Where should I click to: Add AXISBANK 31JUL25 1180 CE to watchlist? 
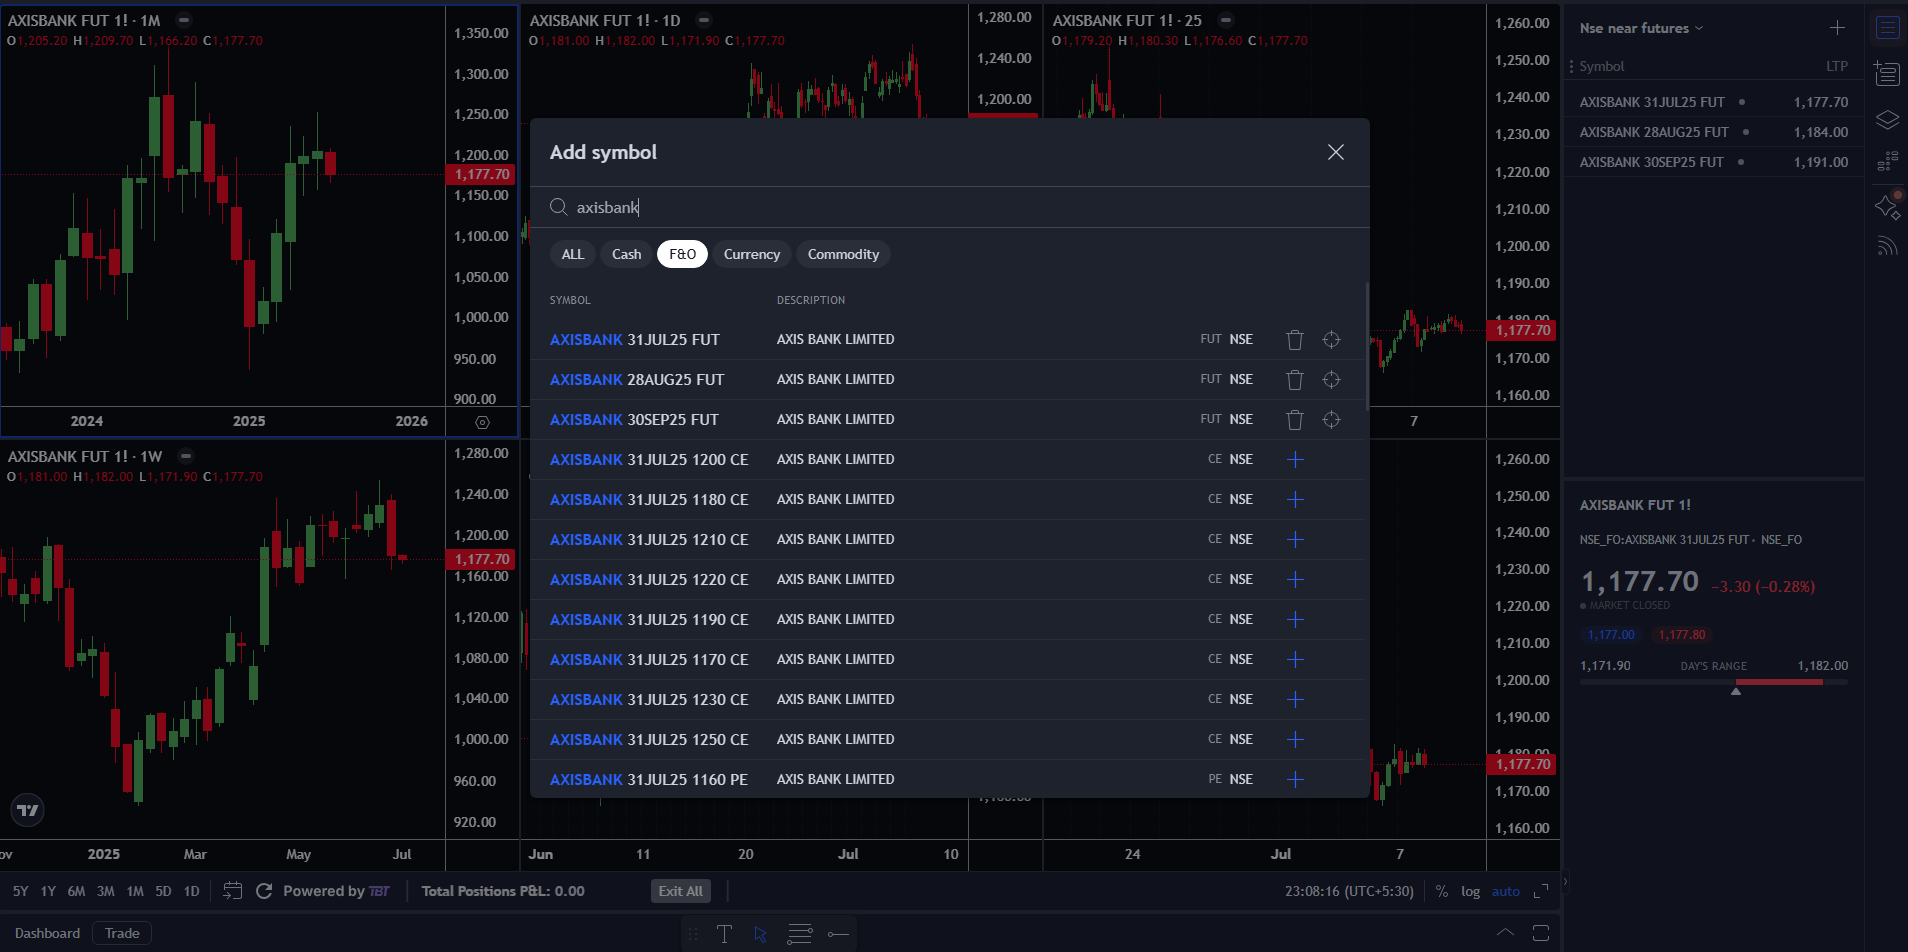pos(1295,499)
